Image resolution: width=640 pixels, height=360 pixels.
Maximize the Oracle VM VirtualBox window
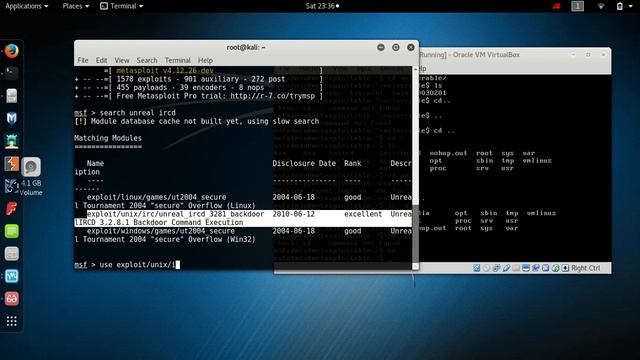(588, 55)
